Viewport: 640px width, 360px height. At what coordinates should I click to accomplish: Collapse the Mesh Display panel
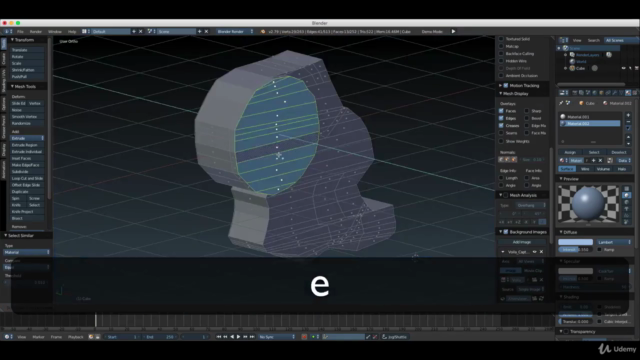500,93
